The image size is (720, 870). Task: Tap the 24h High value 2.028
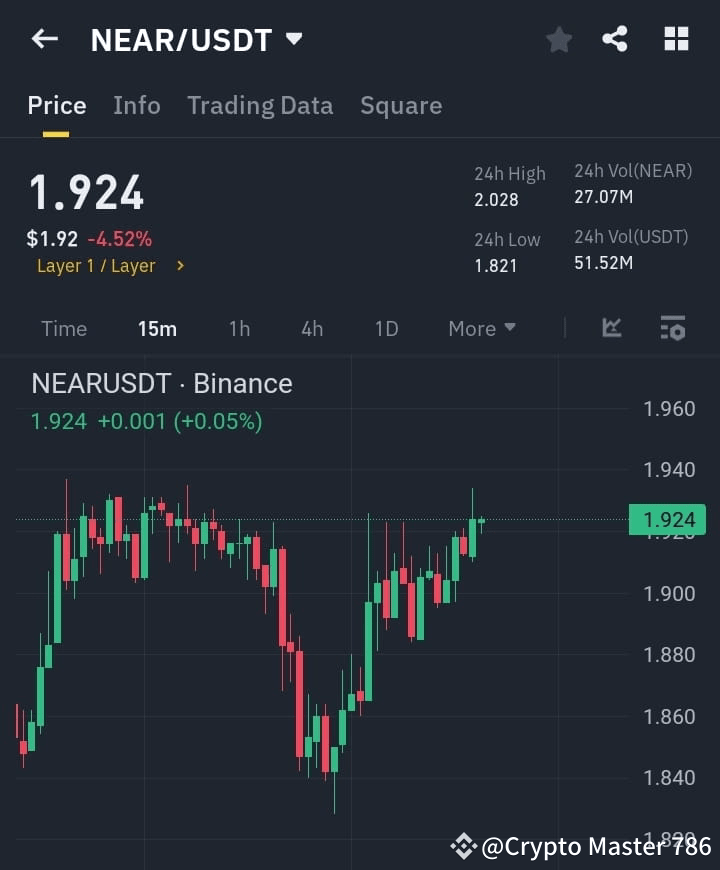pyautogui.click(x=496, y=199)
